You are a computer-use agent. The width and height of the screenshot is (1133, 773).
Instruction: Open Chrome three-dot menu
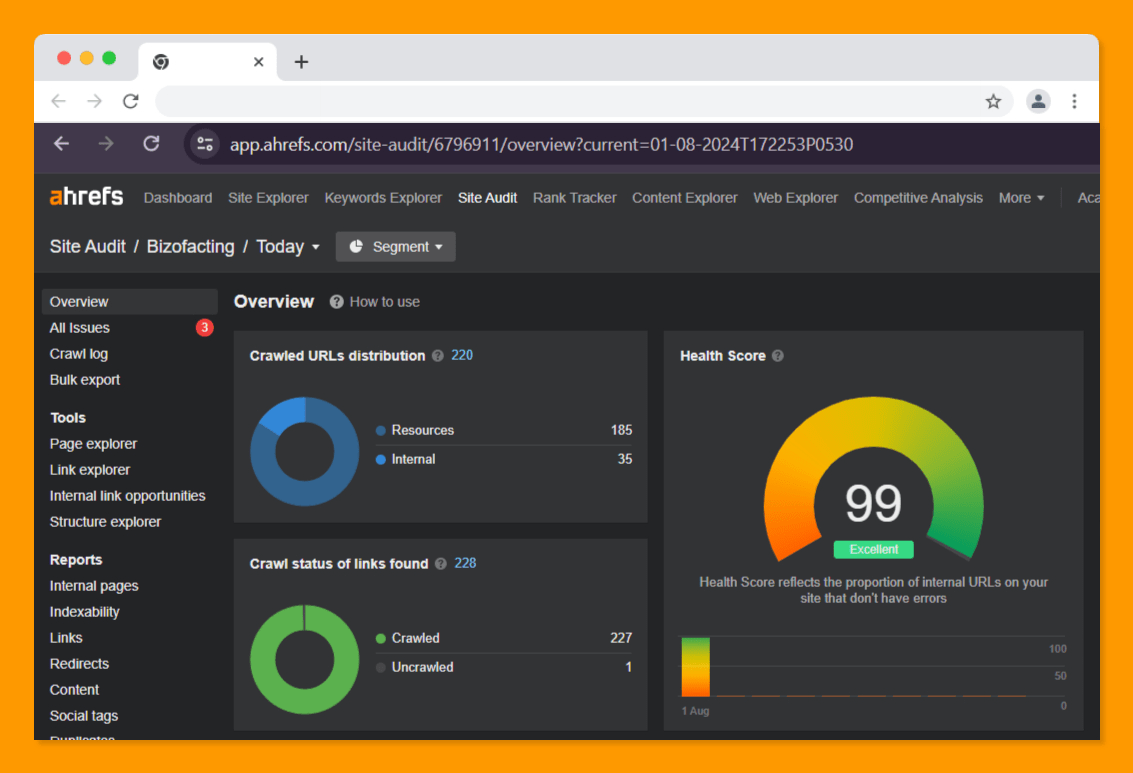click(x=1074, y=101)
